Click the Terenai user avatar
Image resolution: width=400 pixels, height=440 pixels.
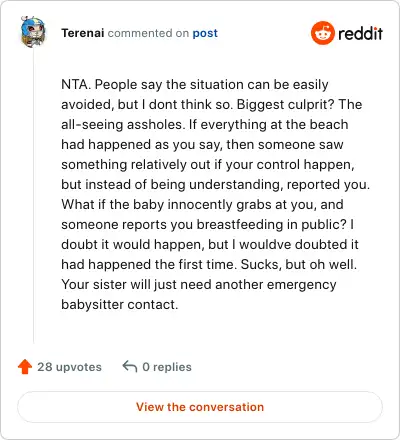[x=33, y=32]
